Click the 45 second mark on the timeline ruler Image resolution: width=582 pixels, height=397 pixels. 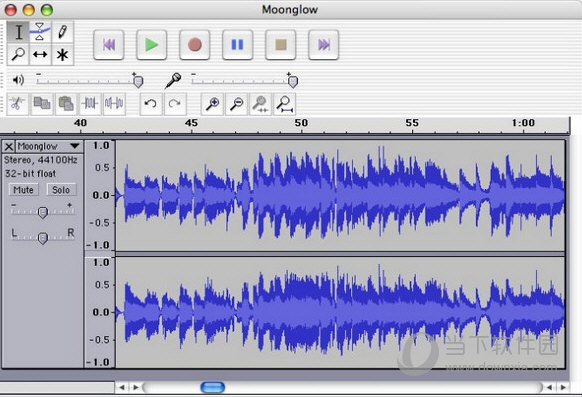[191, 123]
